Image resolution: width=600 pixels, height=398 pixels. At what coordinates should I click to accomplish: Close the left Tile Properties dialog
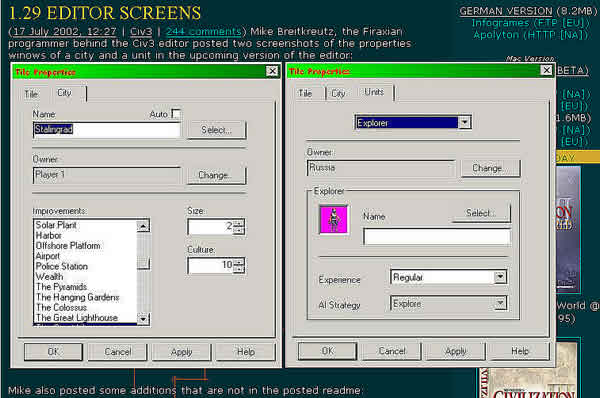click(x=272, y=71)
